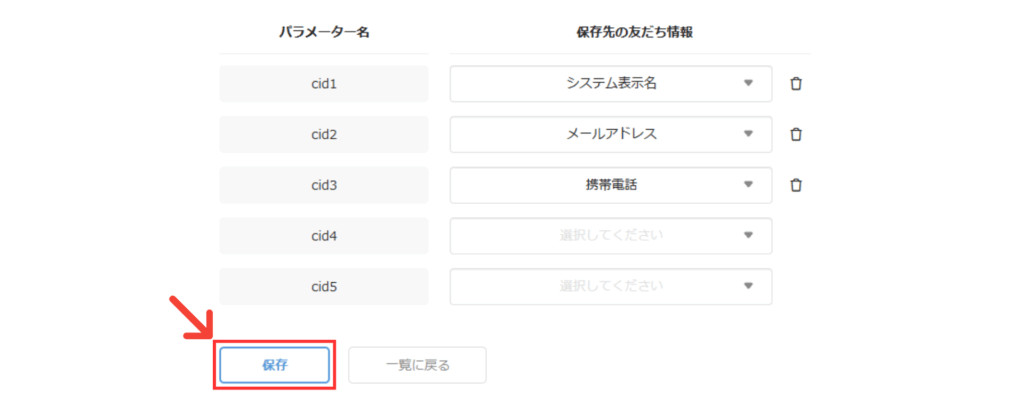1024x406 pixels.
Task: Remove the cid3 携帯電話 row
Action: tap(796, 185)
